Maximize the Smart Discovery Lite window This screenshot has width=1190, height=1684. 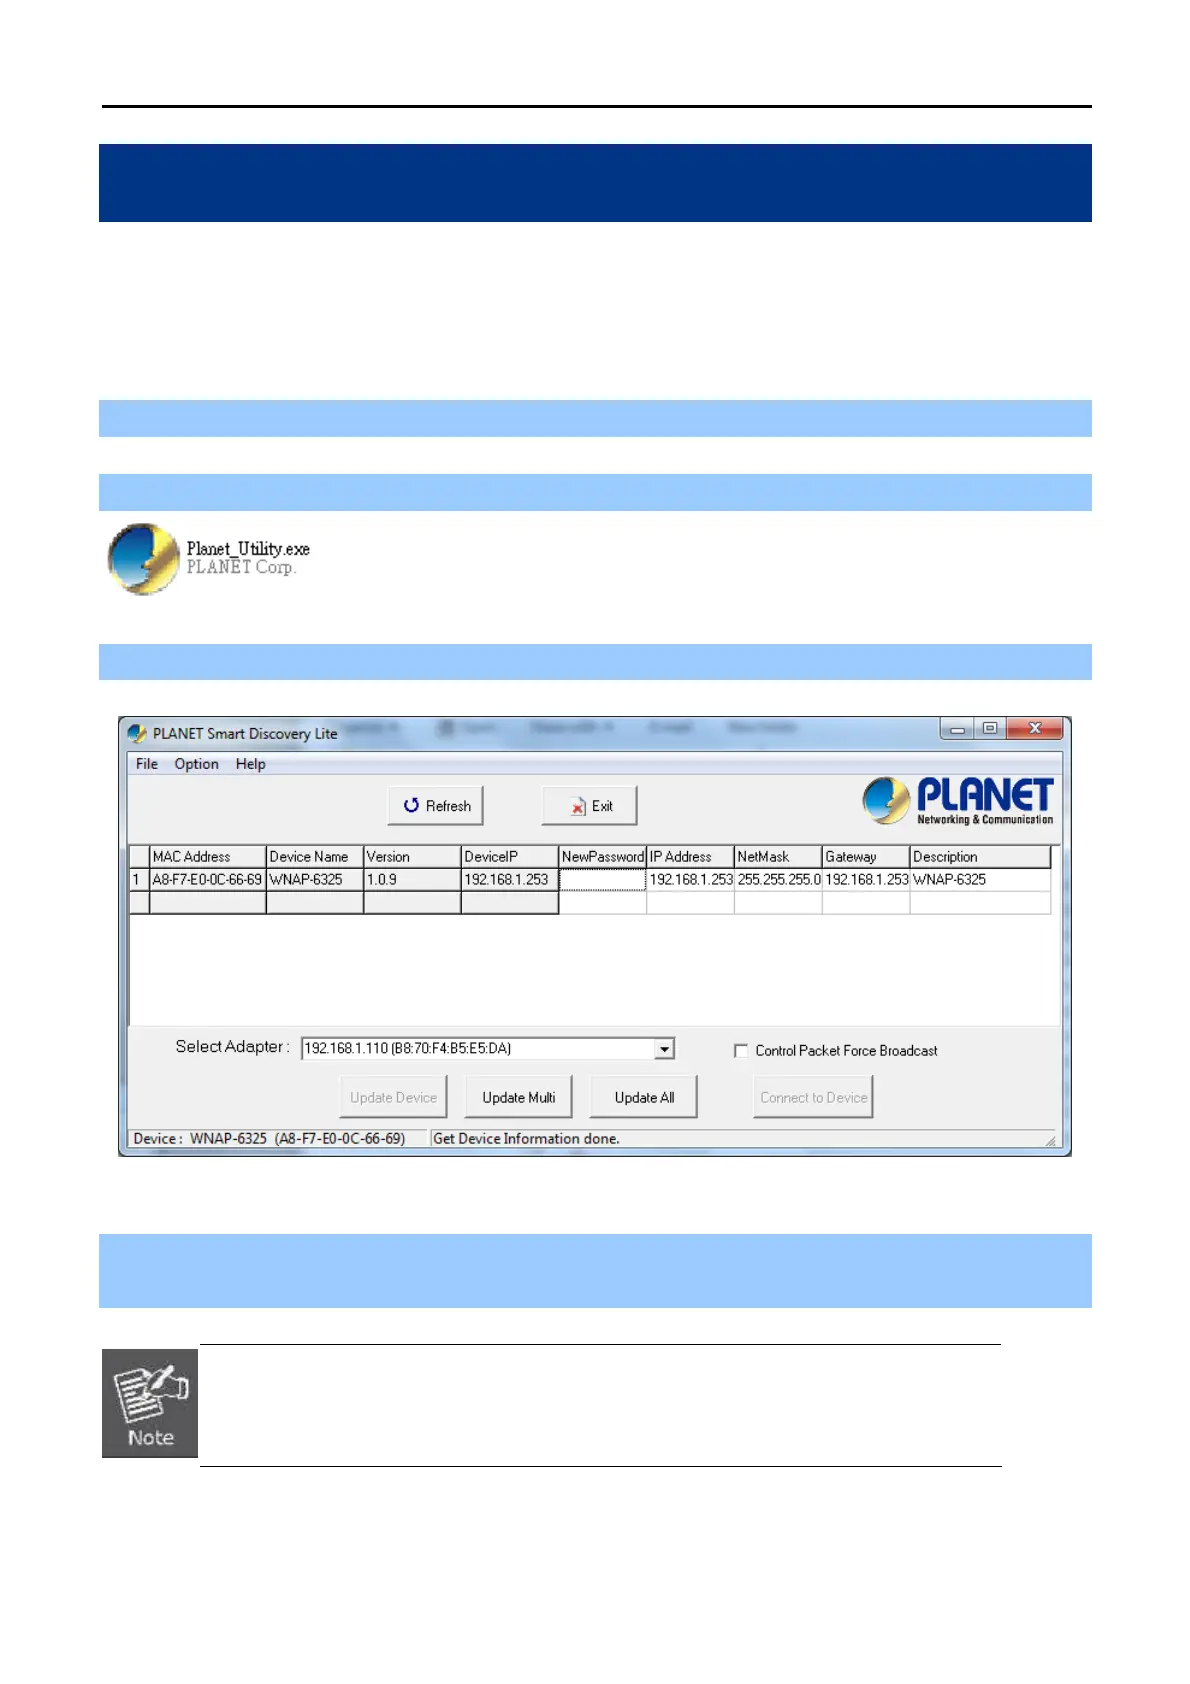[990, 729]
